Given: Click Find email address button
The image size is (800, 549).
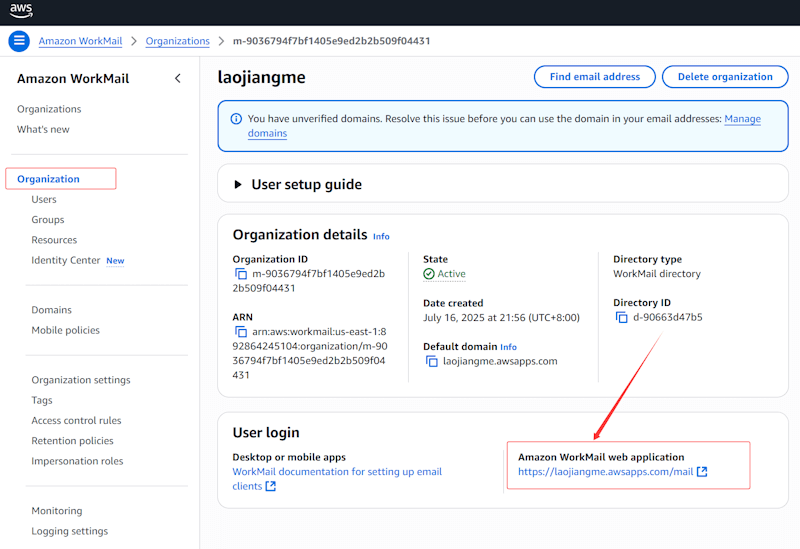Looking at the screenshot, I should (594, 77).
